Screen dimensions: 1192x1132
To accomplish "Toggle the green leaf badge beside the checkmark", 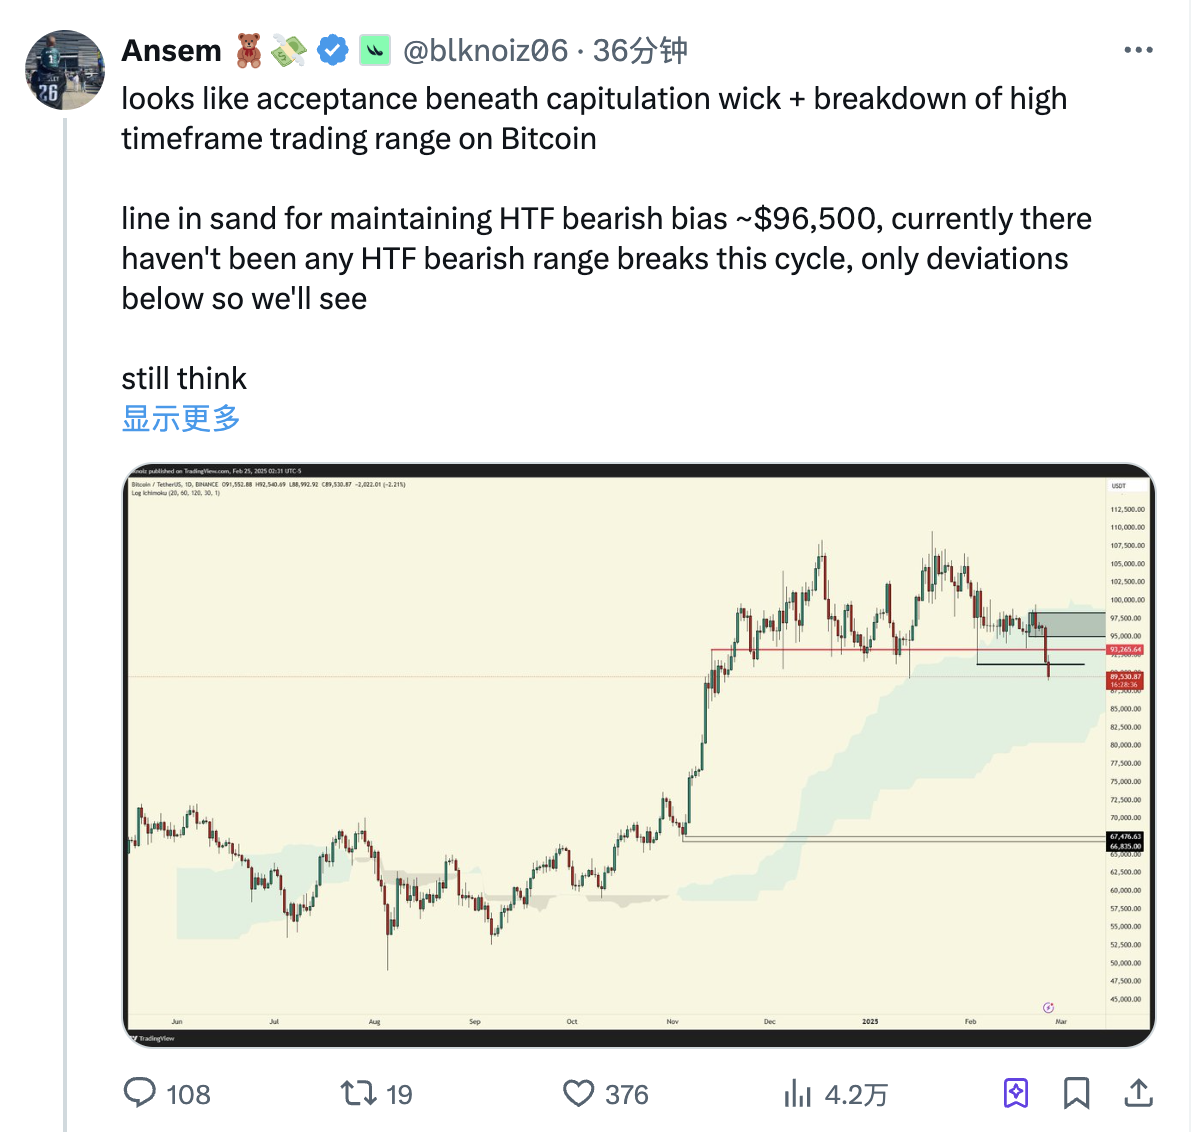I will tap(374, 48).
